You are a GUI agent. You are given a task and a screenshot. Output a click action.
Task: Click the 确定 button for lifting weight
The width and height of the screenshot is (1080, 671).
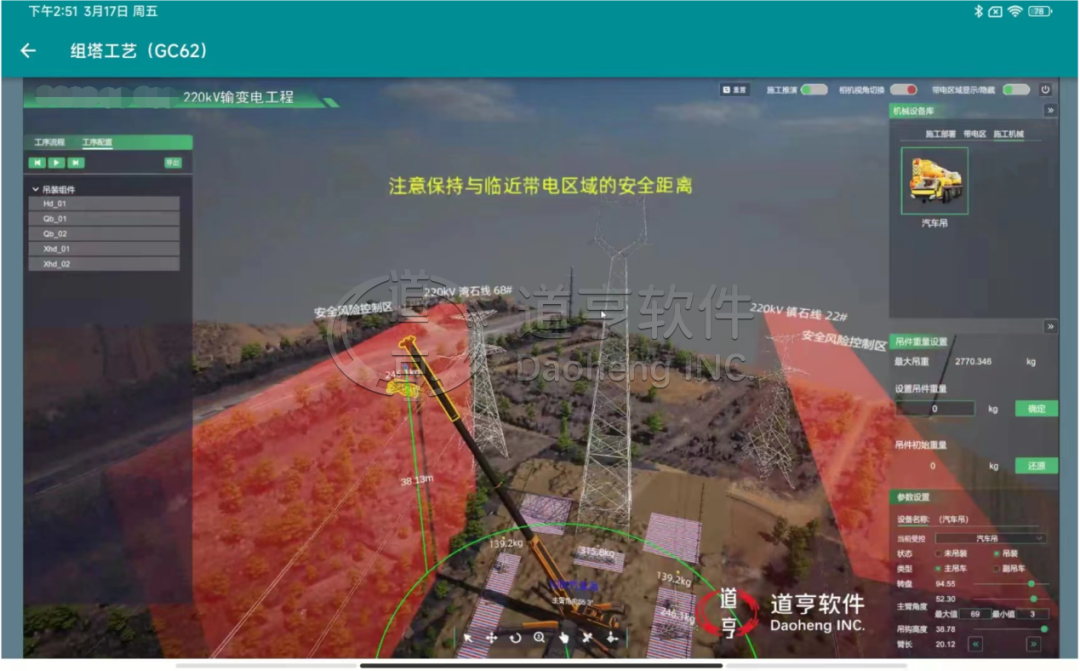[x=1036, y=408]
